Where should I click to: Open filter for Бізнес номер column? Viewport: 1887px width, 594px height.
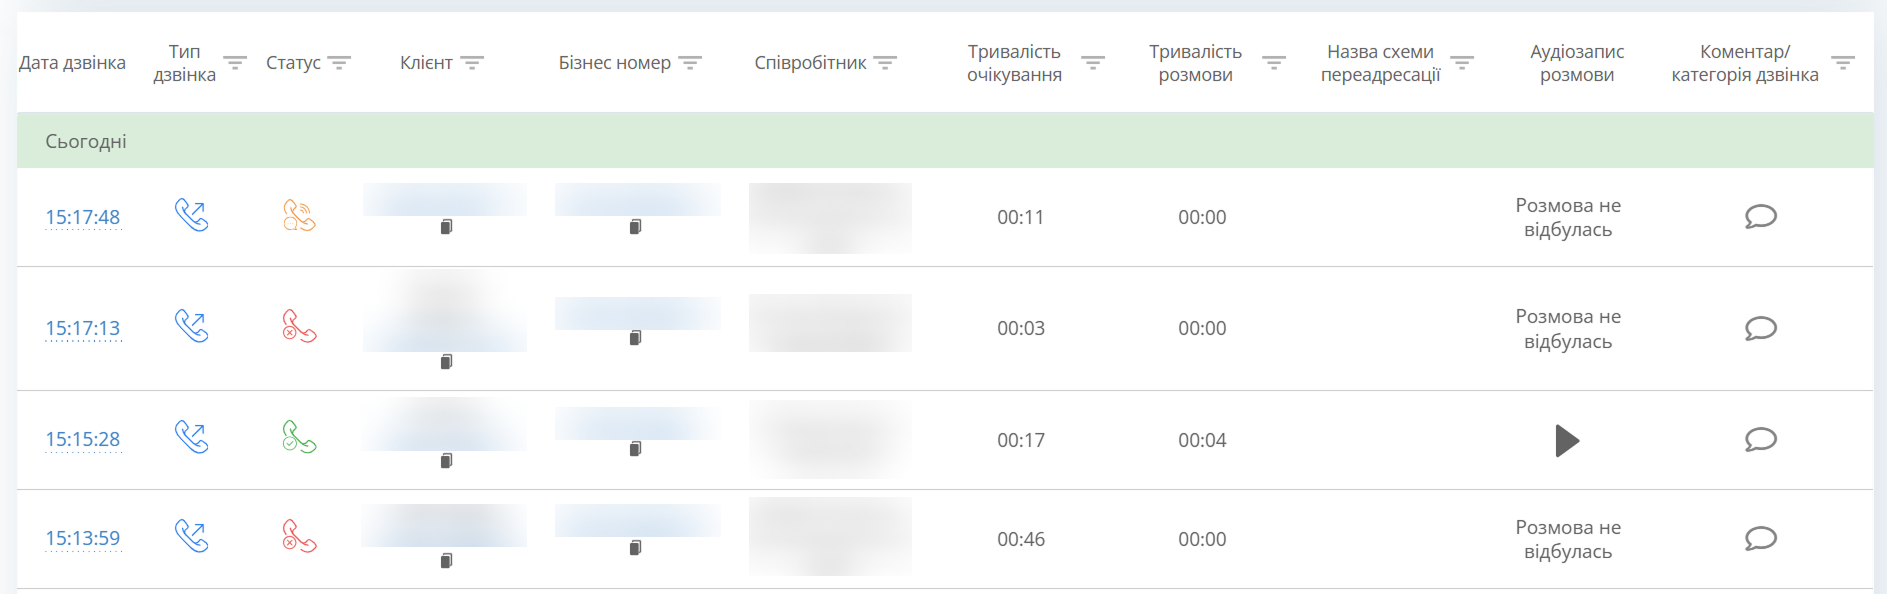click(690, 62)
